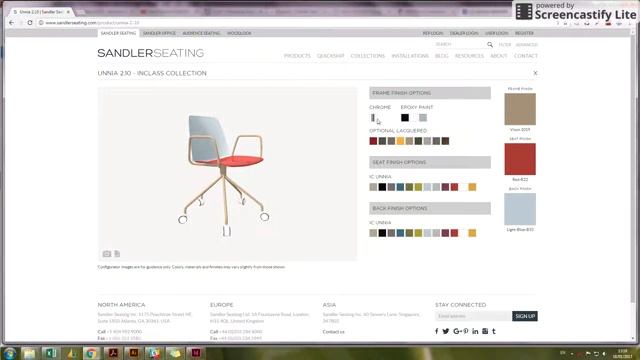Viewport: 640px width, 360px height.
Task: Switch to the Woodlook top tab
Action: coord(239,33)
